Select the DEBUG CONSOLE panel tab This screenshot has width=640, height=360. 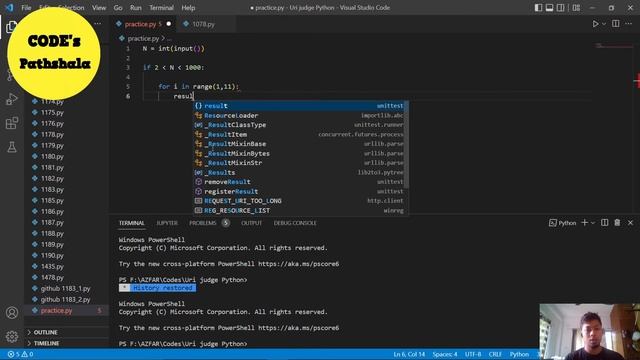[295, 223]
